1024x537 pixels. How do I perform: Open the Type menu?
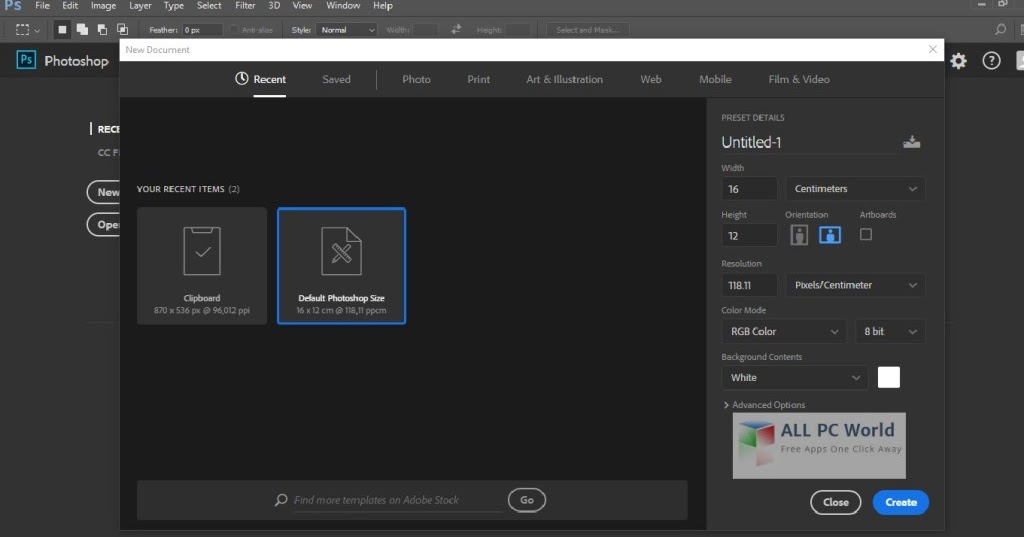point(174,6)
